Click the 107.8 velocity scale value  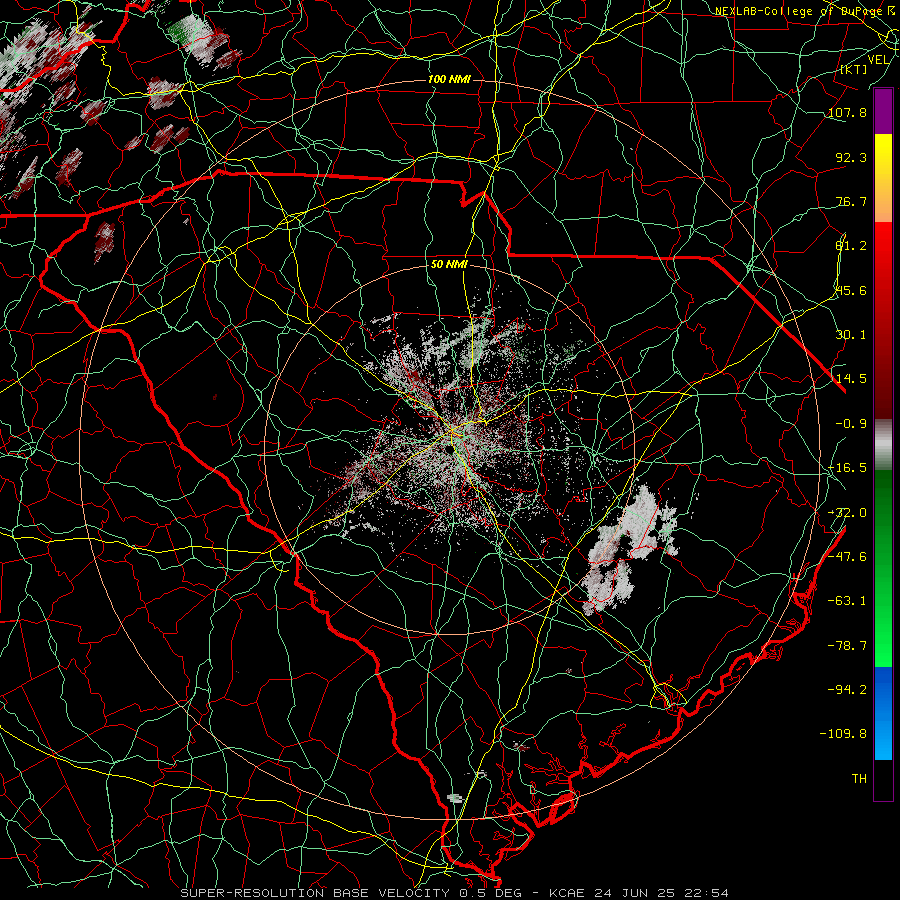tap(848, 112)
